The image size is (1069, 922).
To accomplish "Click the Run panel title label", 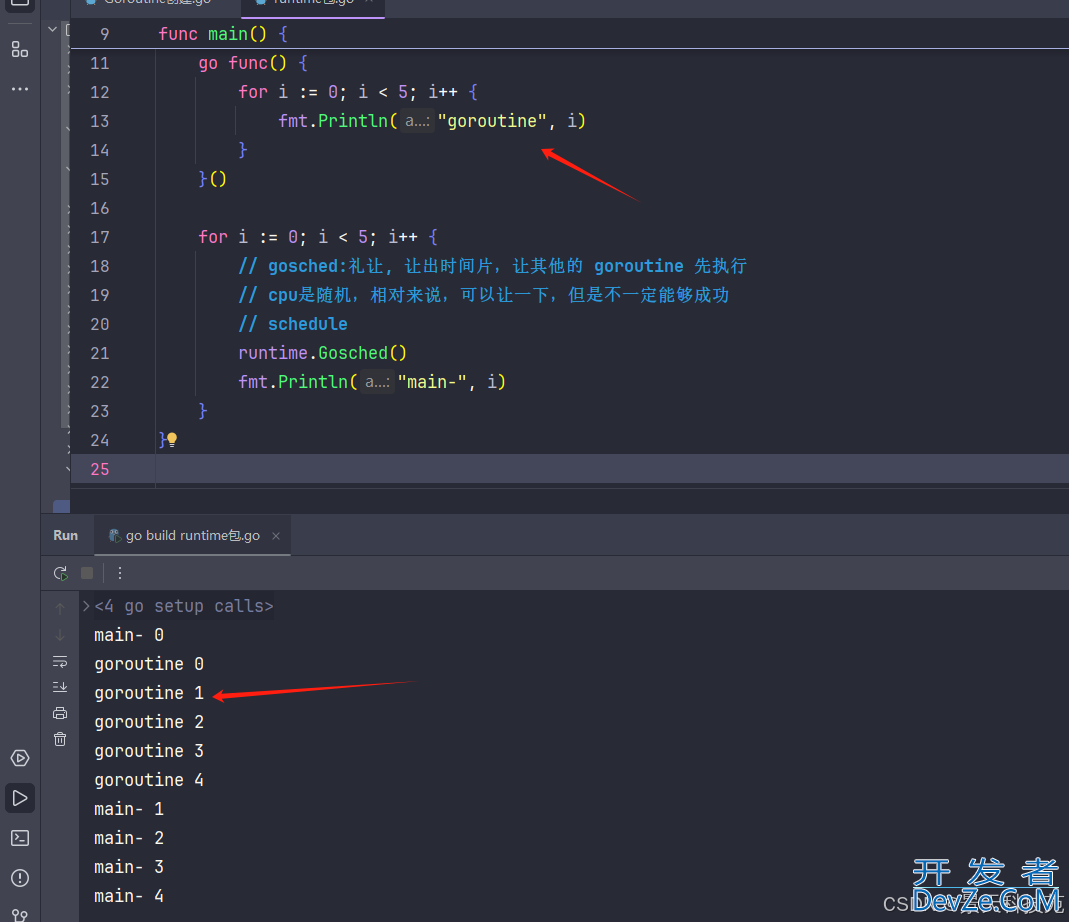I will pyautogui.click(x=65, y=536).
